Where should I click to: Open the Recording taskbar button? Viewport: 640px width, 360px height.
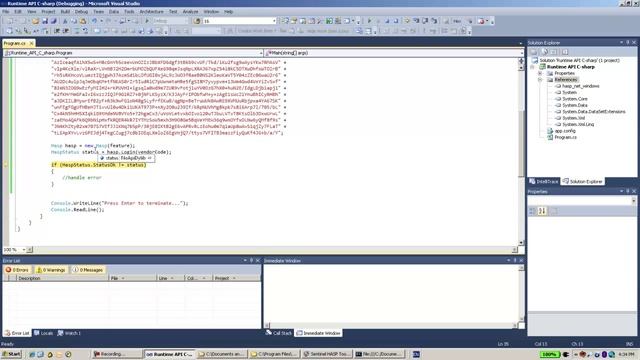pyautogui.click(x=116, y=354)
